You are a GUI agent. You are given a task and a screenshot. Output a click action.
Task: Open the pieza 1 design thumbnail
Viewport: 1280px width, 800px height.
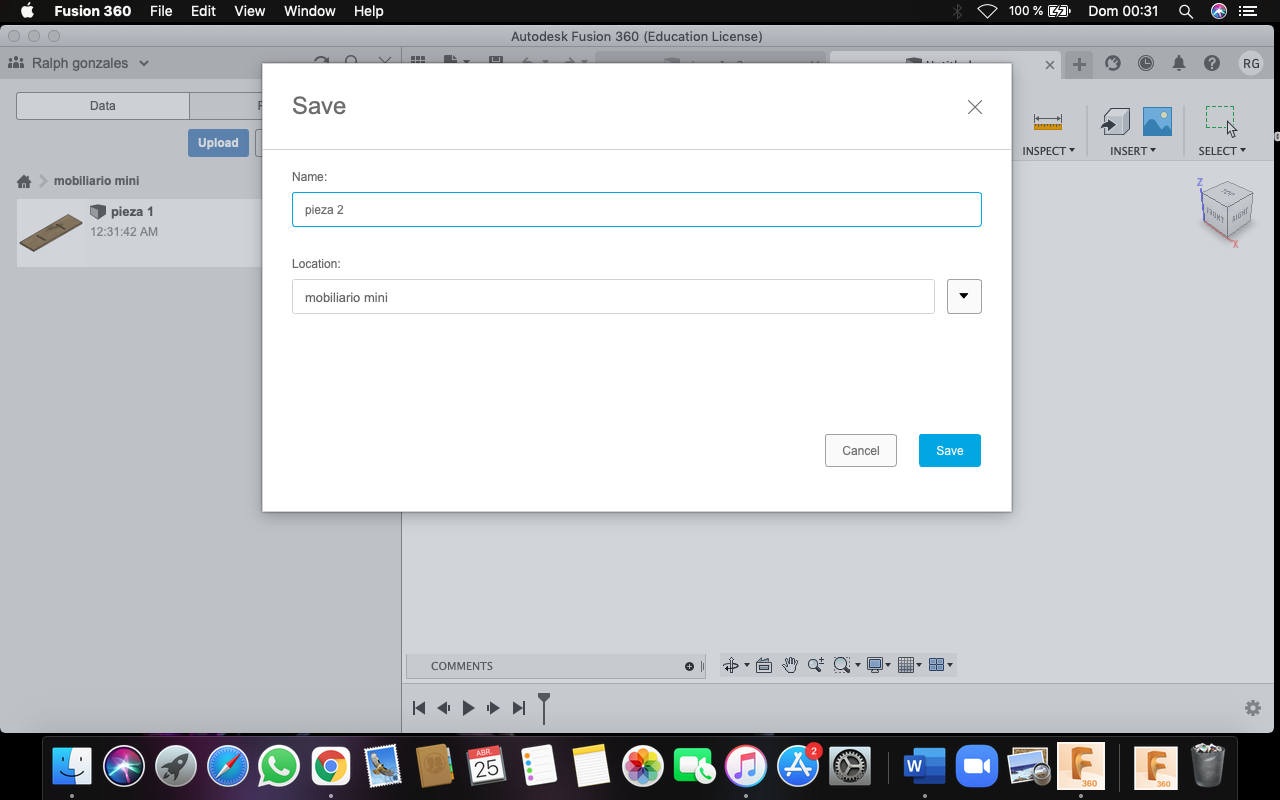[x=51, y=232]
